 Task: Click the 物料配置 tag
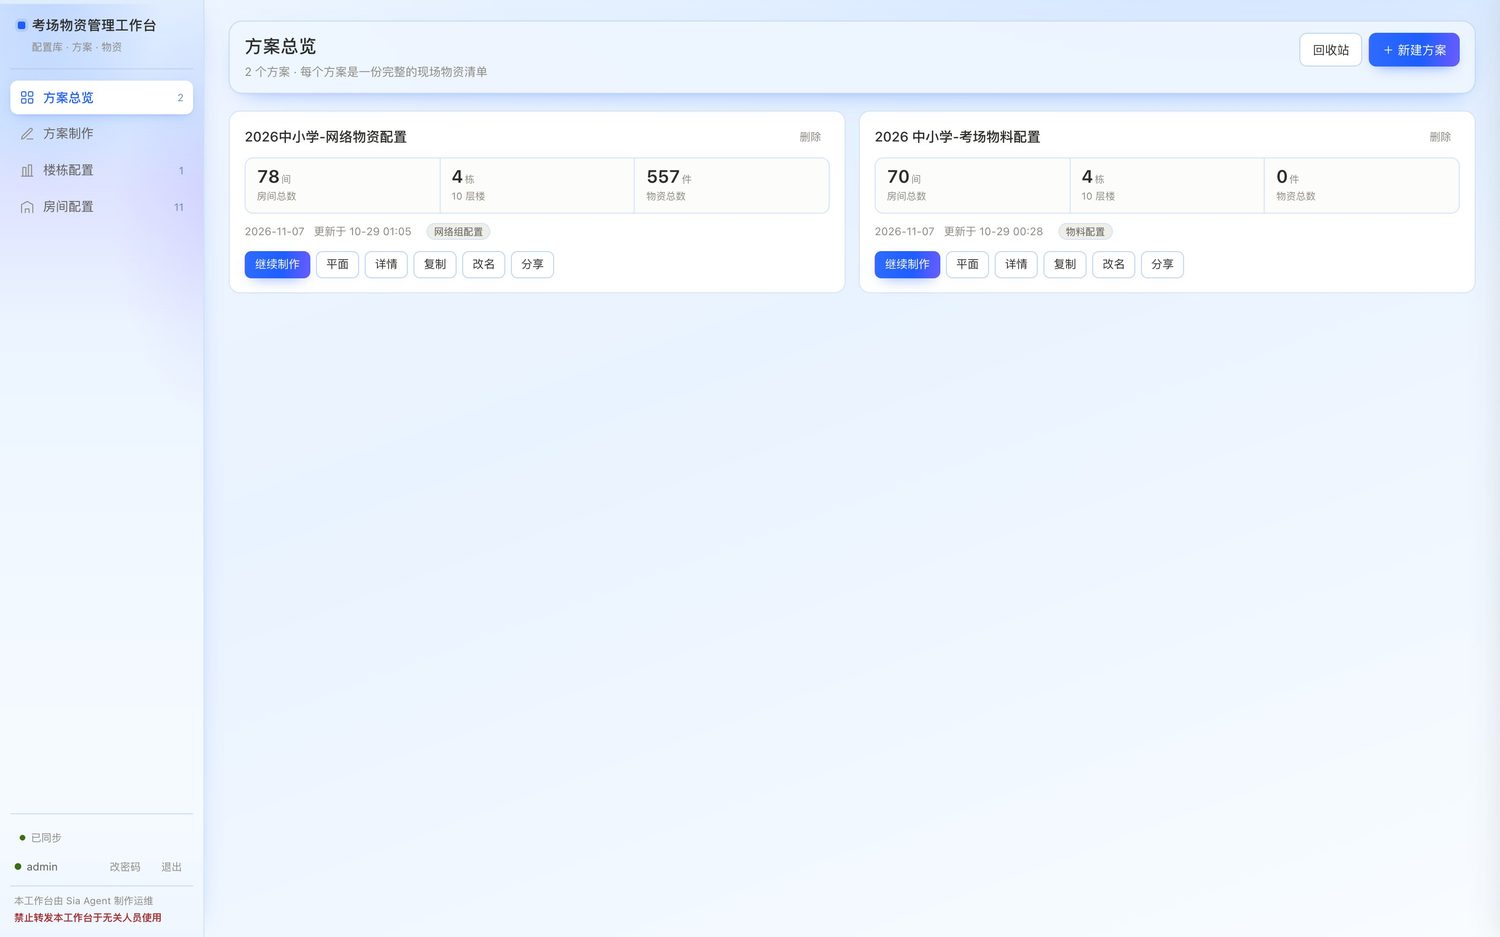point(1085,232)
